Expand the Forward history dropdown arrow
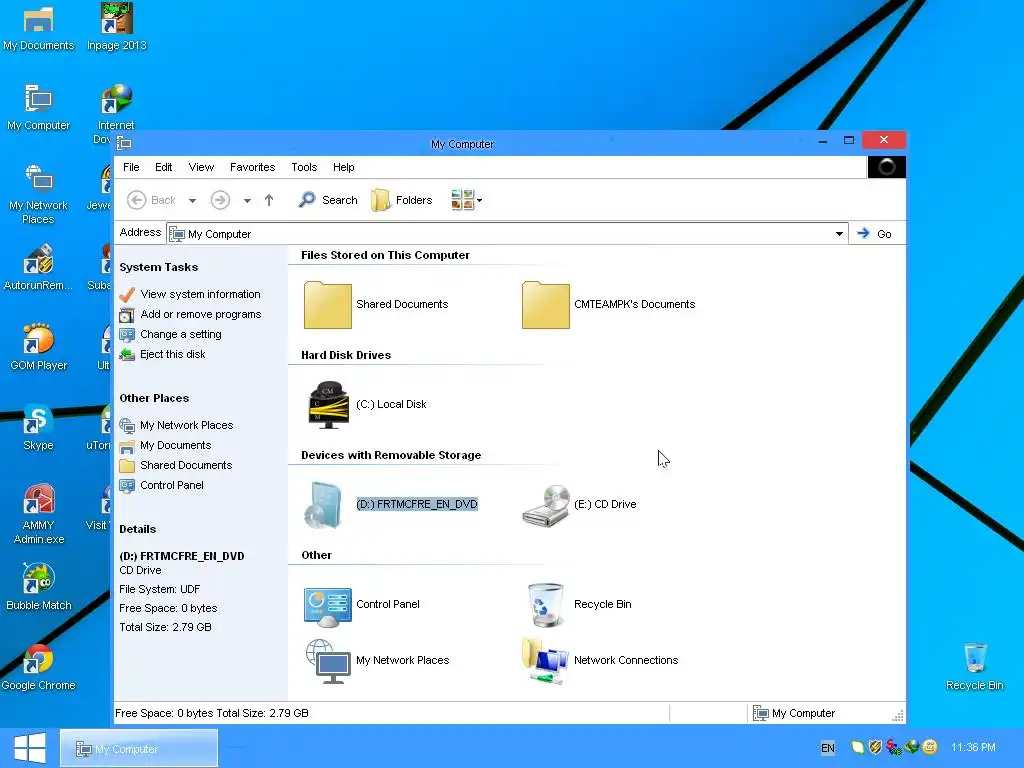The width and height of the screenshot is (1024, 768). [x=247, y=200]
